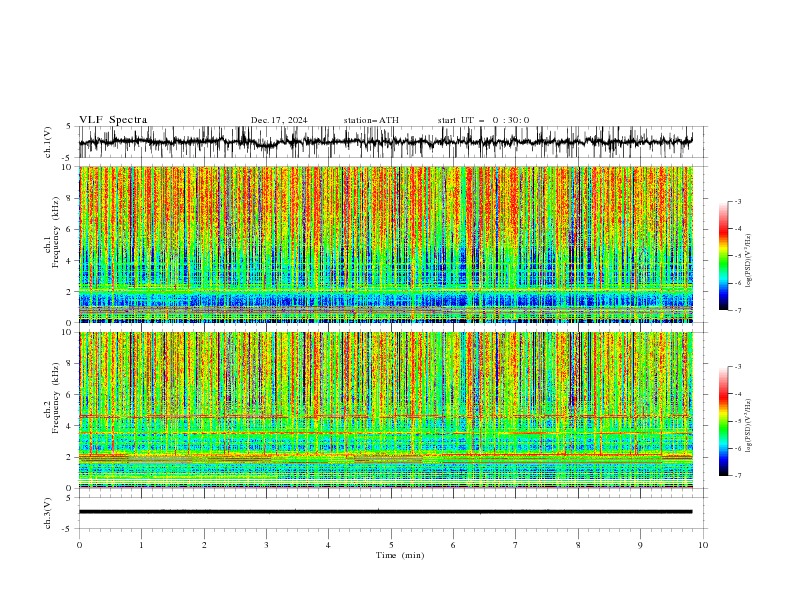Screen dimensions: 792x612
Task: Click the ch.2 "Frequency (kHz)" axis label
Action: (55, 398)
